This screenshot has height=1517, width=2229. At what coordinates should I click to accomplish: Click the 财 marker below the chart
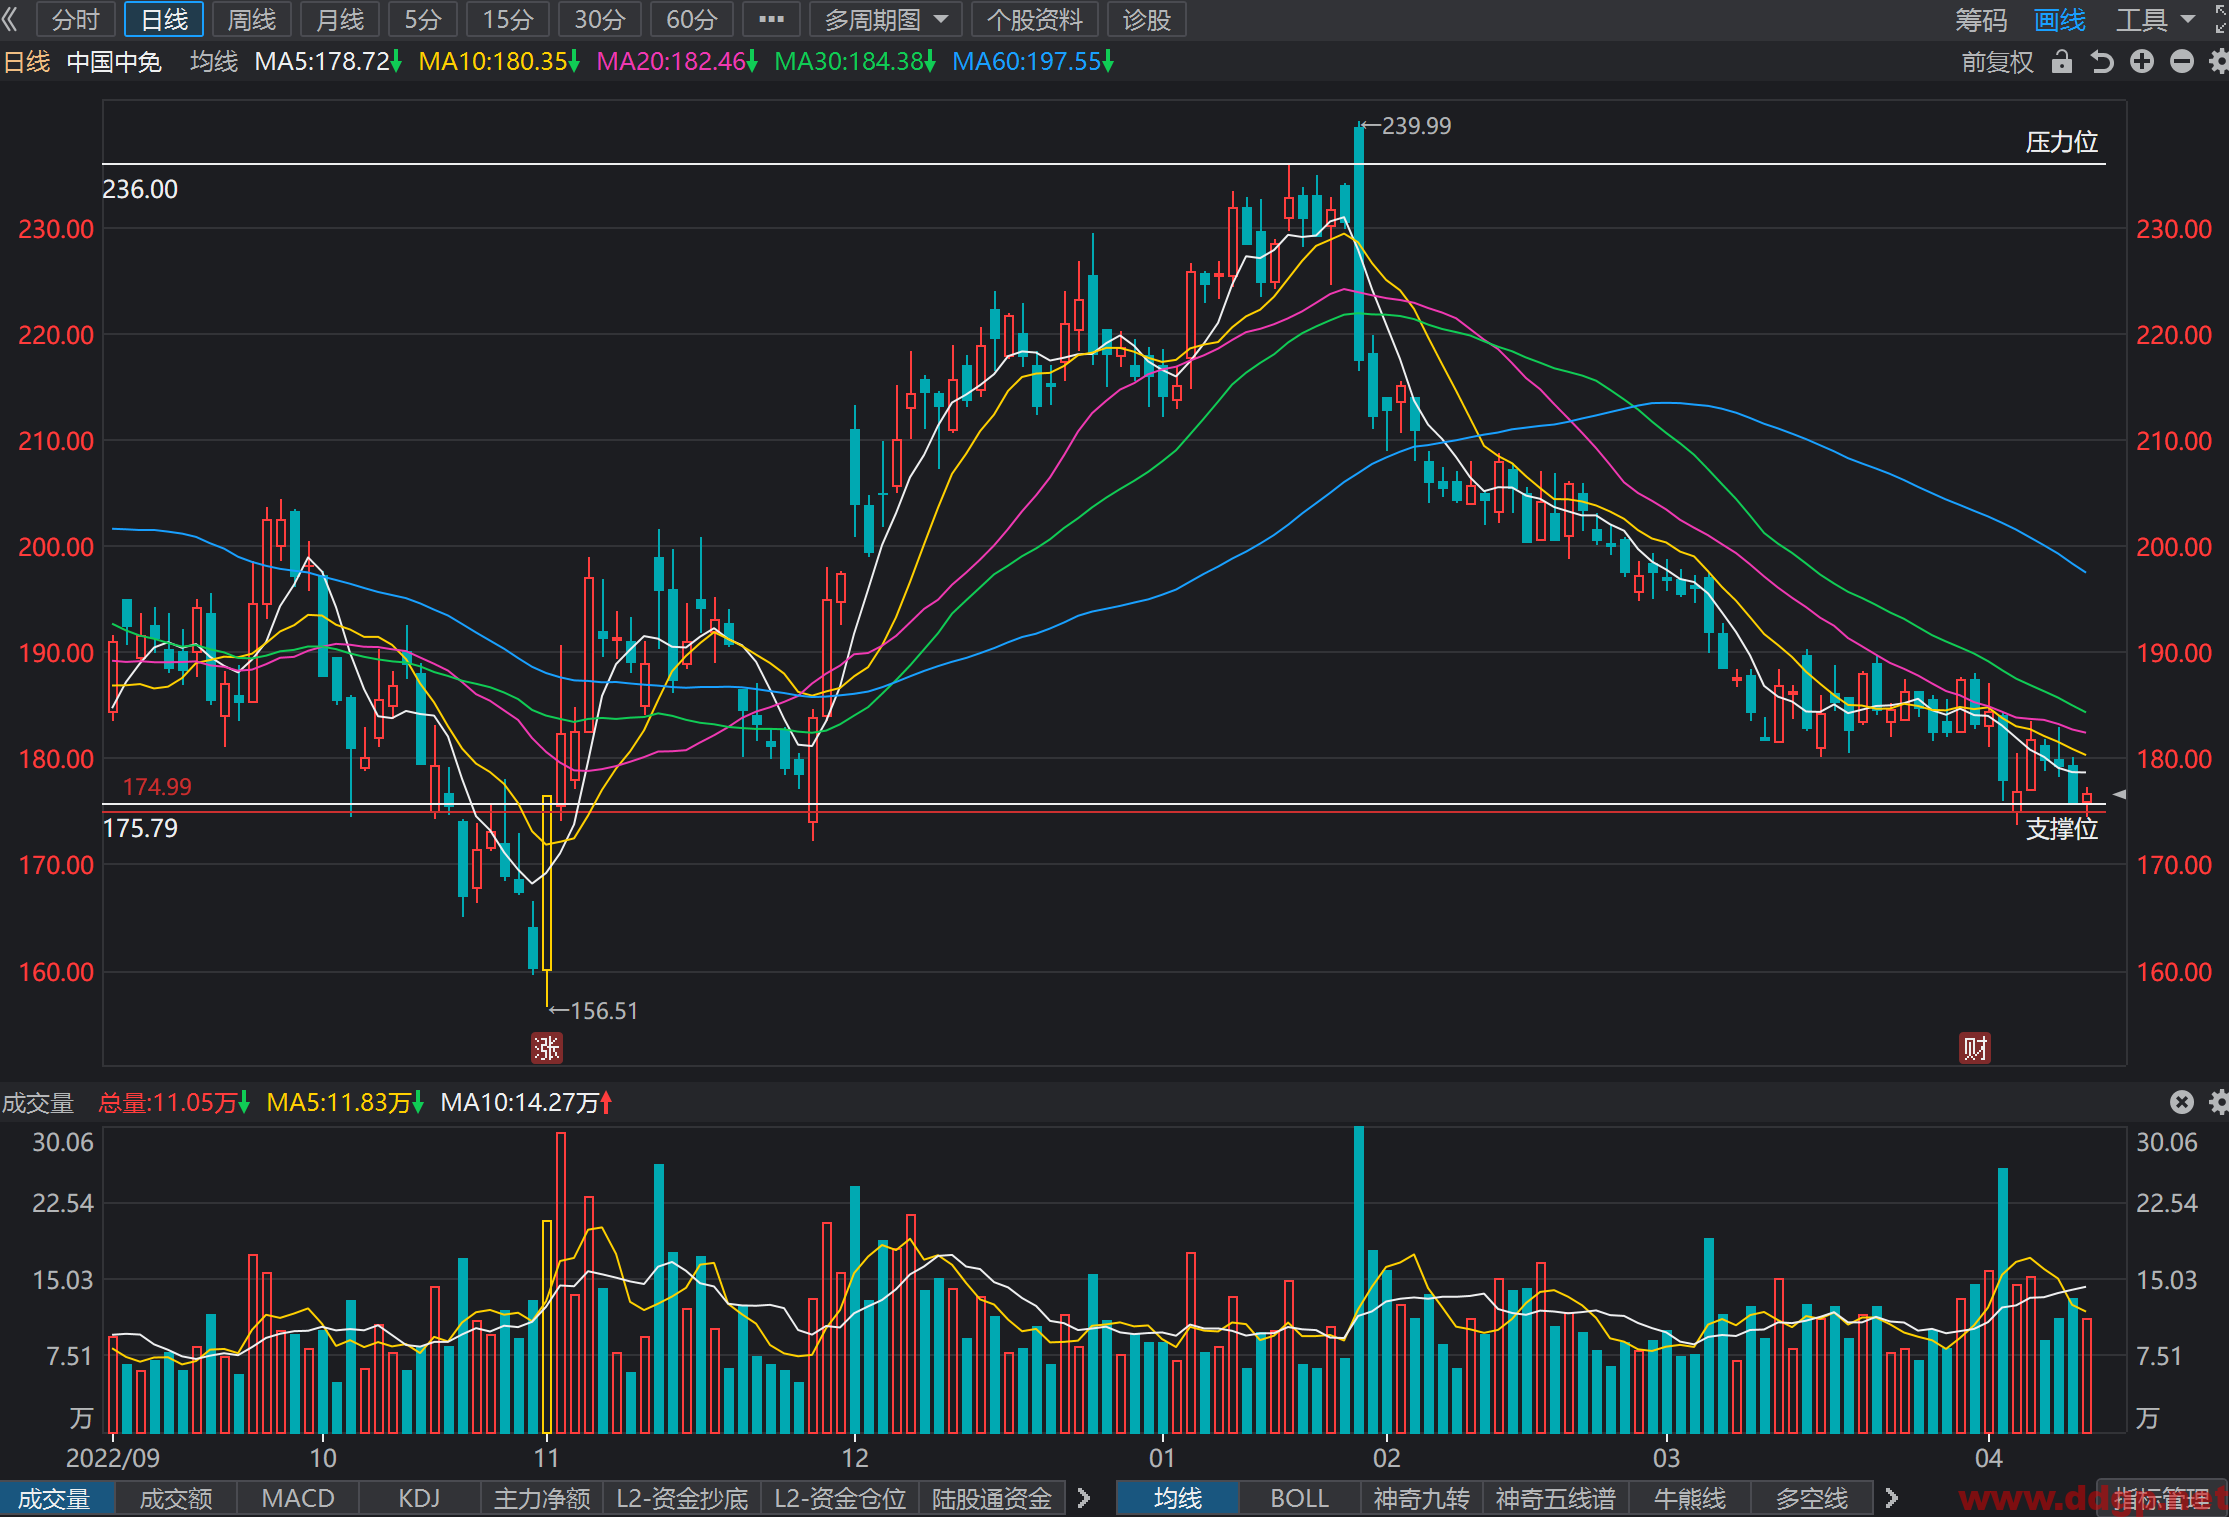pos(1975,1048)
